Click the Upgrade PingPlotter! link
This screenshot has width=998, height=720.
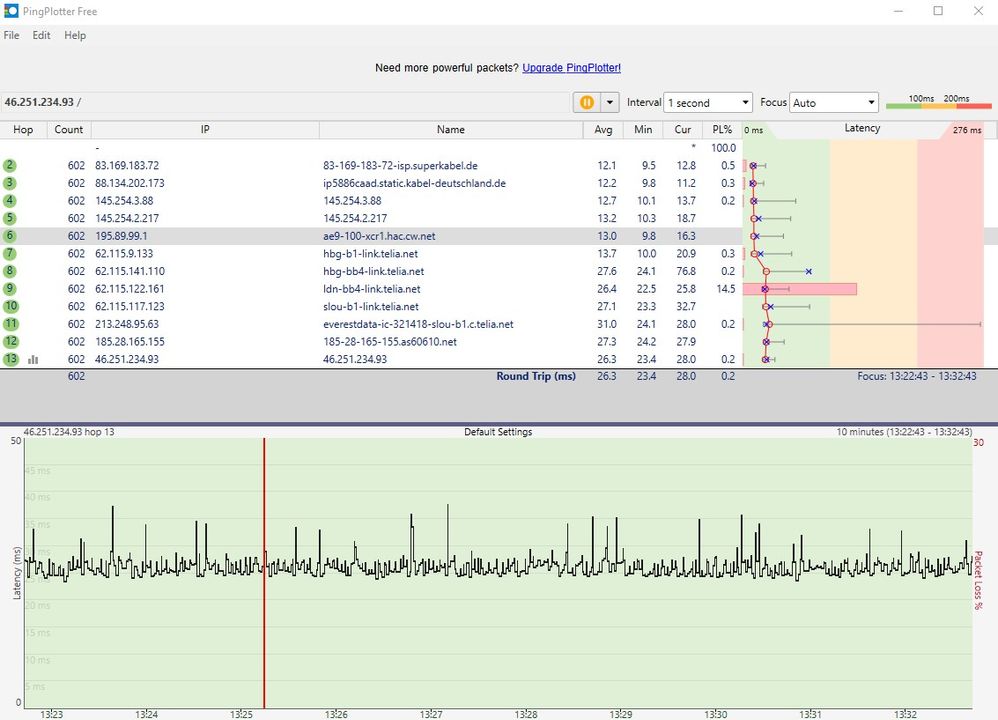coord(571,68)
